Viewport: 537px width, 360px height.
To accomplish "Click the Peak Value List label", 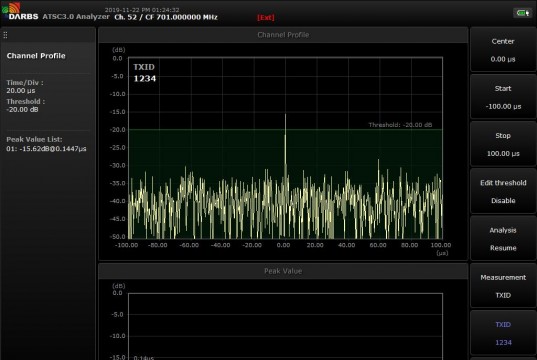I will [x=34, y=139].
